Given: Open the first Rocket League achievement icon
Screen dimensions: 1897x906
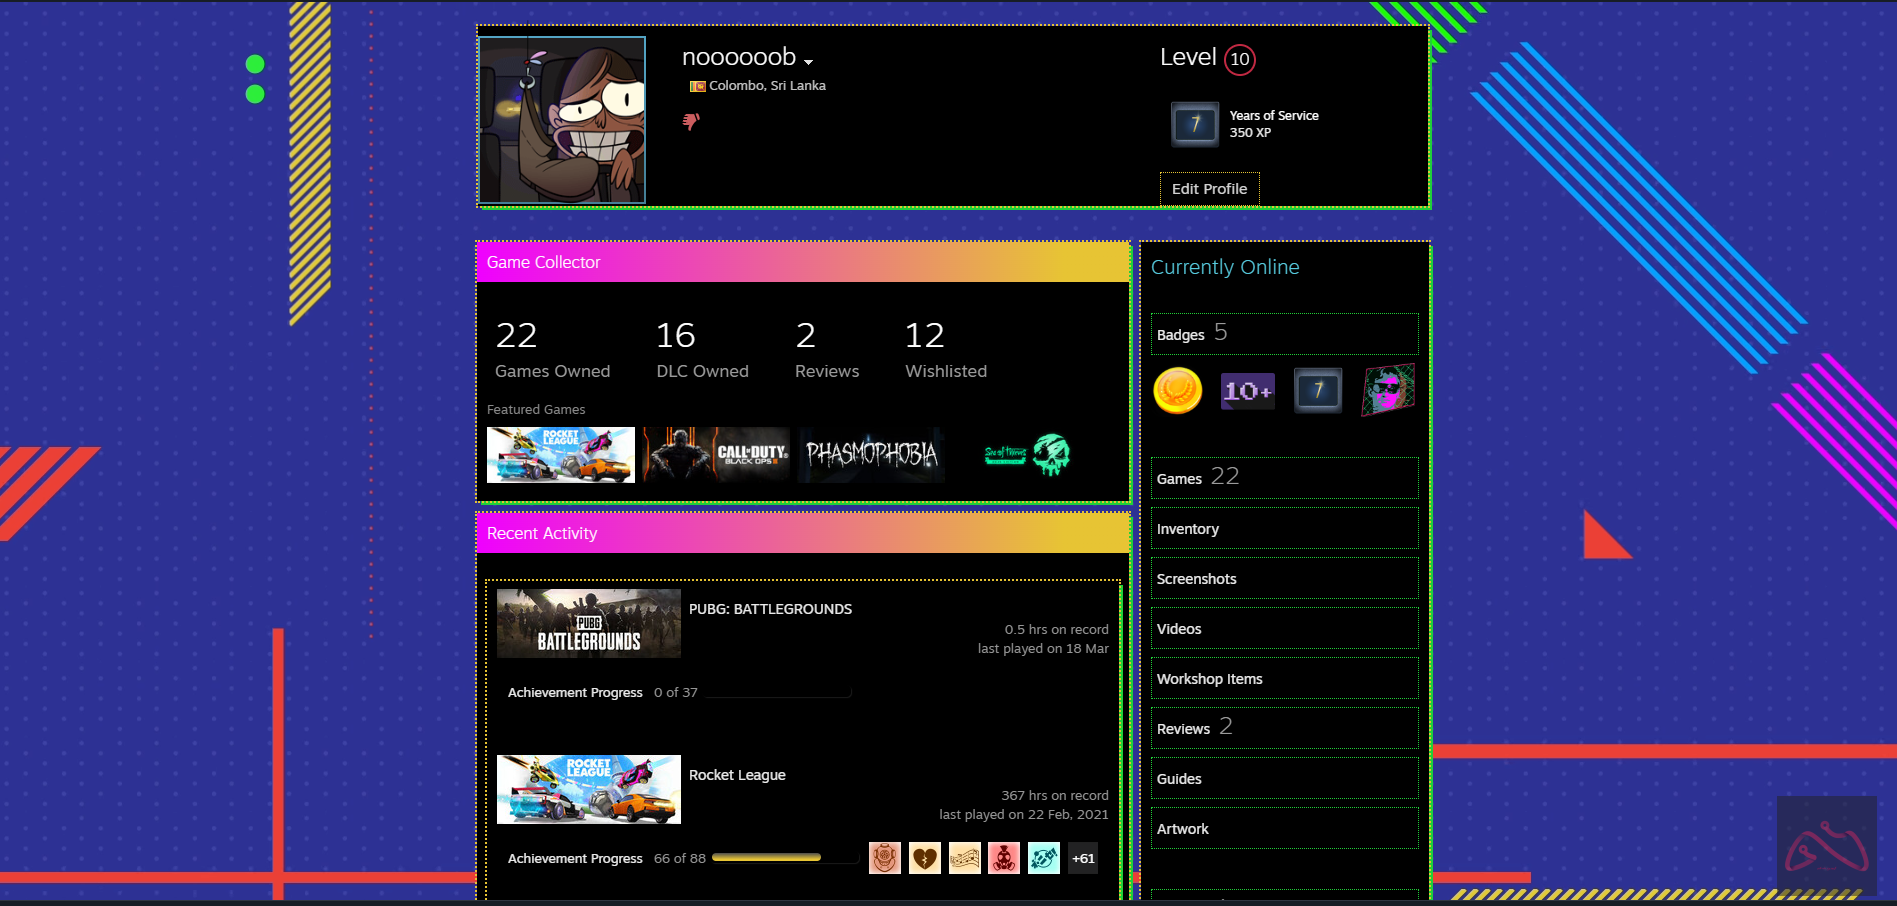Looking at the screenshot, I should click(x=884, y=858).
